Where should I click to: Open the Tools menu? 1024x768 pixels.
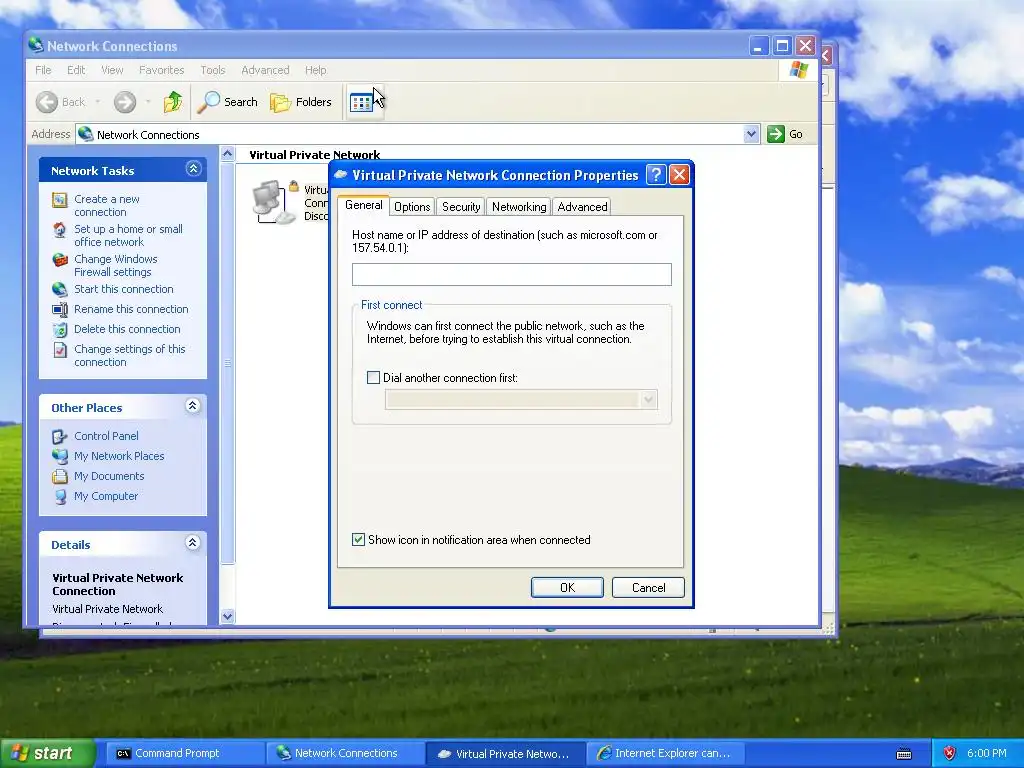click(212, 70)
